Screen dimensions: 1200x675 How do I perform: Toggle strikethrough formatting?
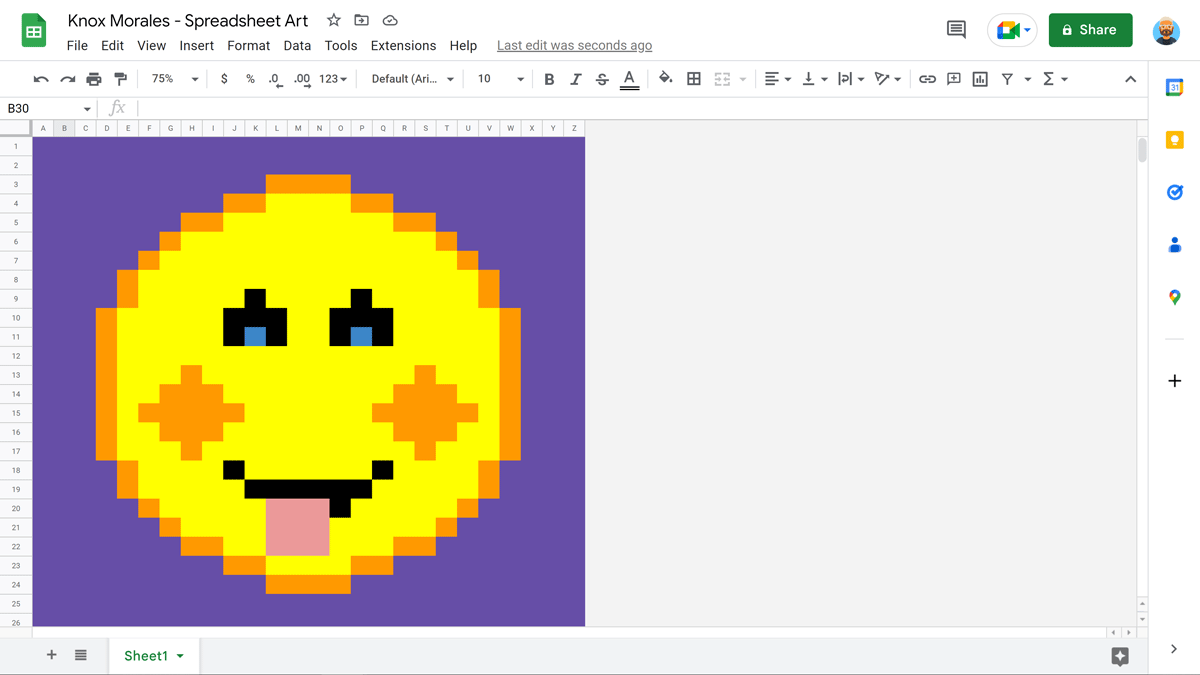[601, 78]
